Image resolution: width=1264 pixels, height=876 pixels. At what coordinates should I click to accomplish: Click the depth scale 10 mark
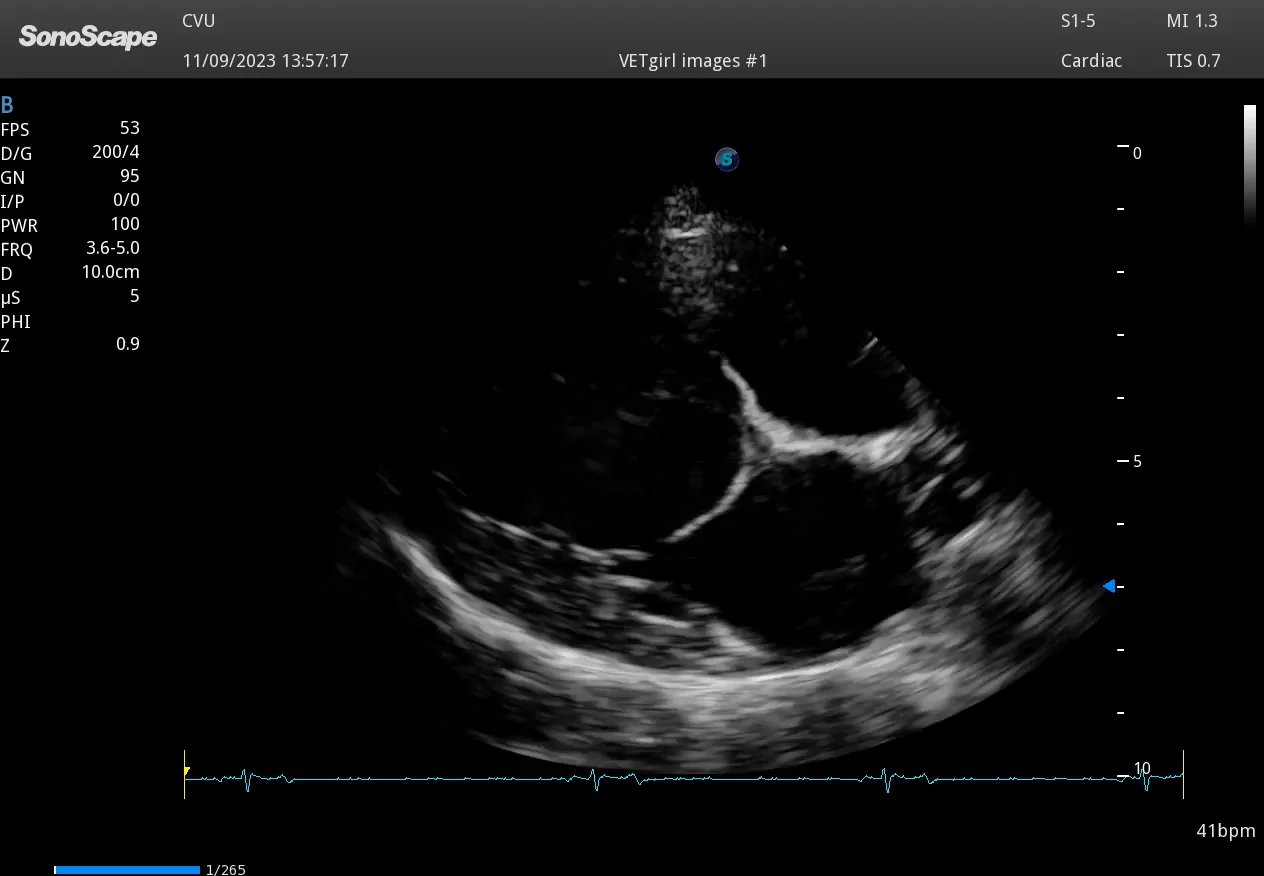click(x=1142, y=769)
